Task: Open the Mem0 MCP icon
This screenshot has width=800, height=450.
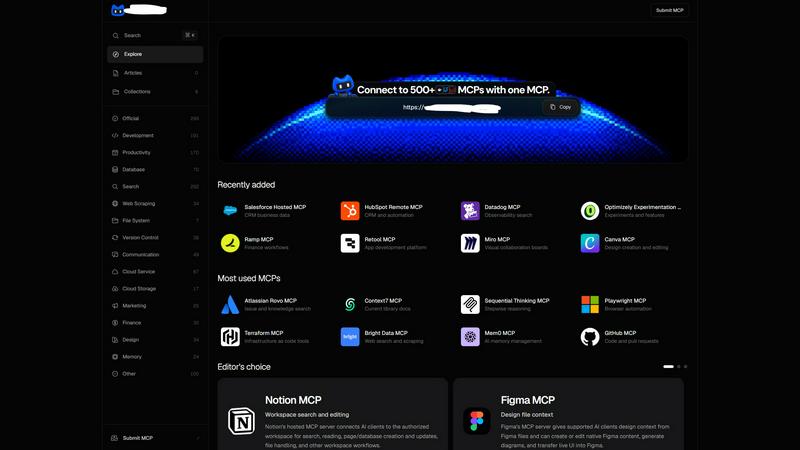Action: 470,337
